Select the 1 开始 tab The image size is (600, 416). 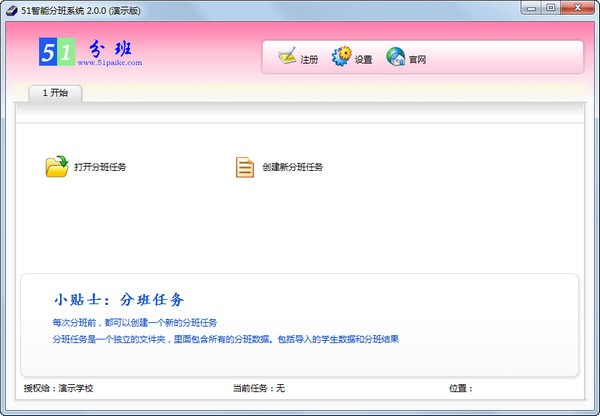click(55, 93)
